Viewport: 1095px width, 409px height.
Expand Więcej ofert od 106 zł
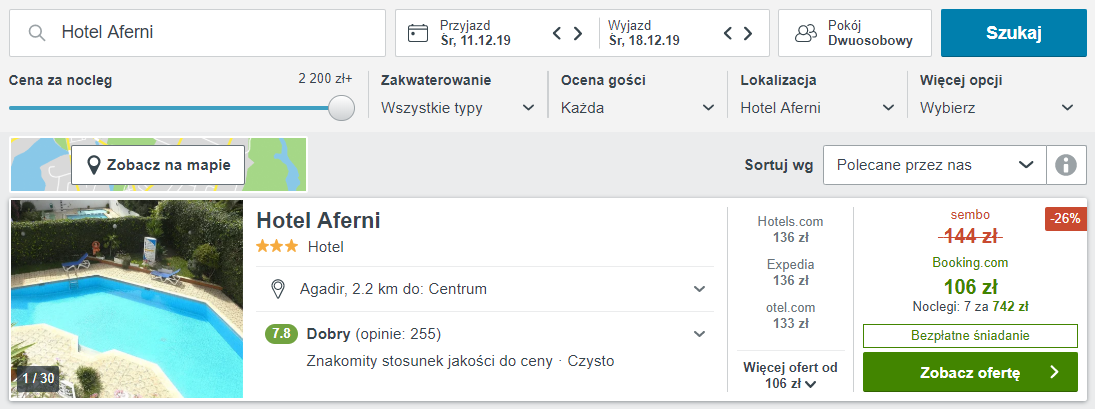click(x=791, y=376)
